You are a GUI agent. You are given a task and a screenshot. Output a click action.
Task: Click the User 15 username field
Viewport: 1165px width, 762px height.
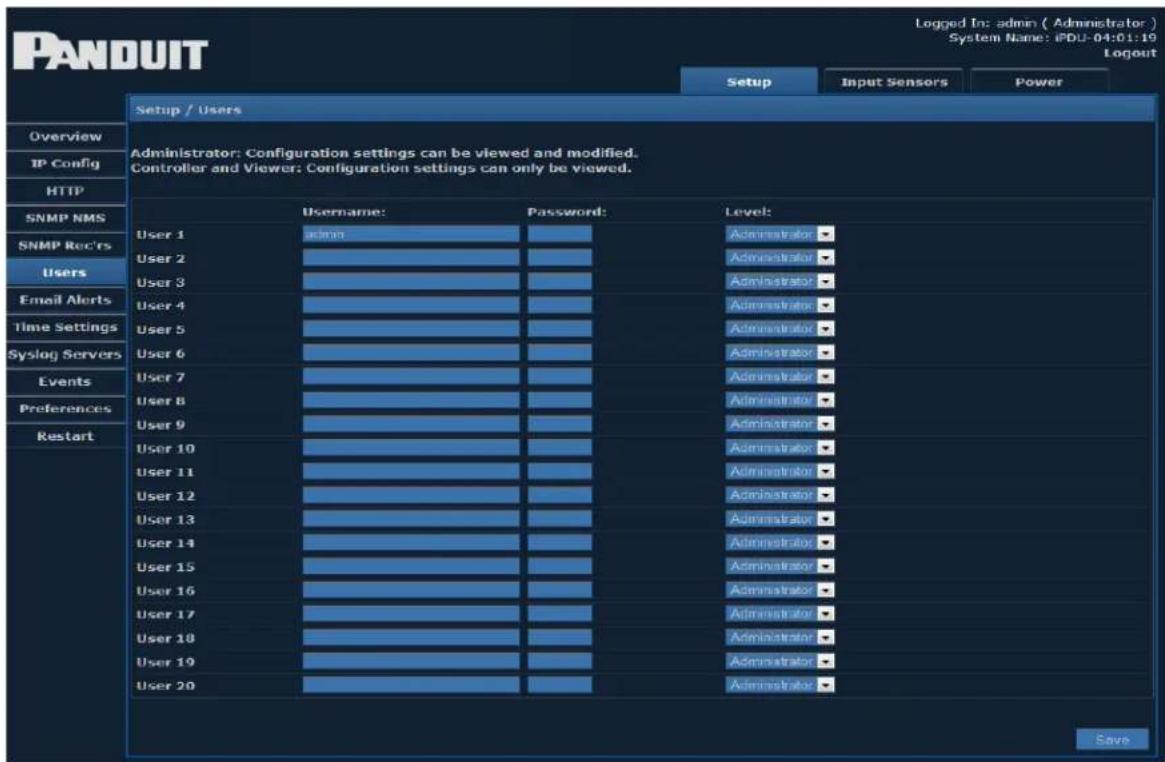pyautogui.click(x=411, y=567)
